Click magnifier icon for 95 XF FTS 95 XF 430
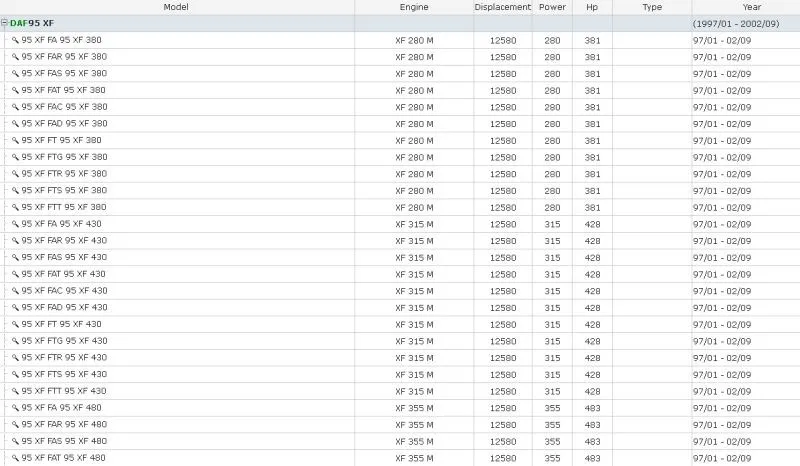The width and height of the screenshot is (800, 466). tap(15, 375)
